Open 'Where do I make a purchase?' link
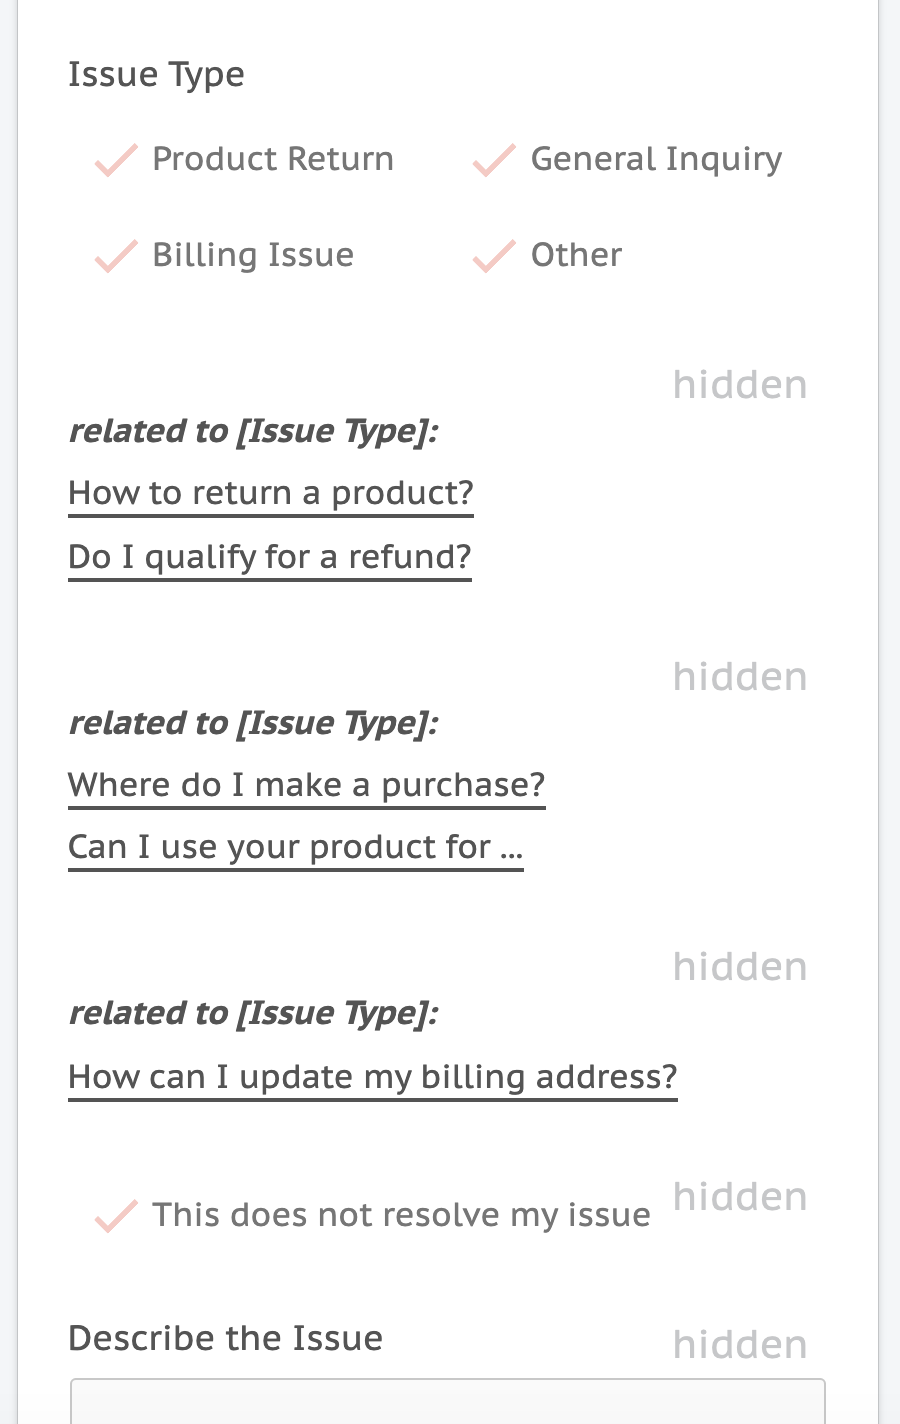This screenshot has height=1424, width=900. pyautogui.click(x=307, y=786)
